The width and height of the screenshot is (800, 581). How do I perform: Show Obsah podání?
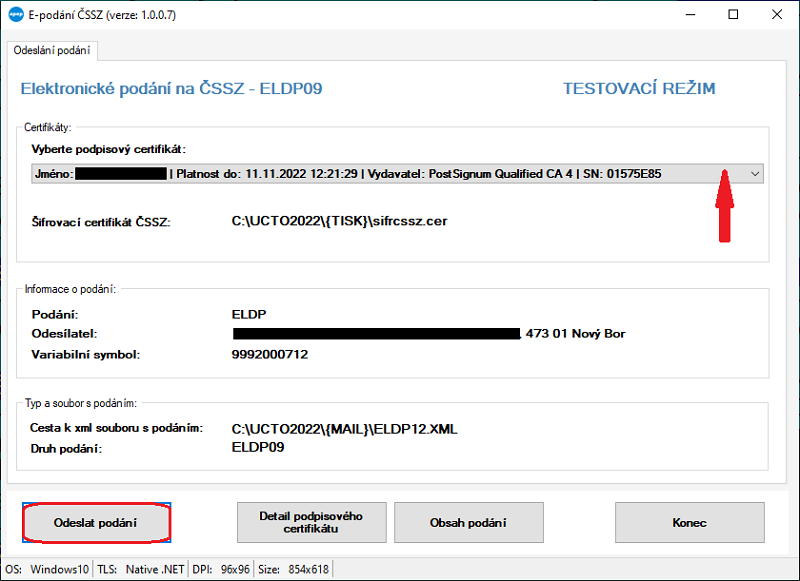(468, 522)
